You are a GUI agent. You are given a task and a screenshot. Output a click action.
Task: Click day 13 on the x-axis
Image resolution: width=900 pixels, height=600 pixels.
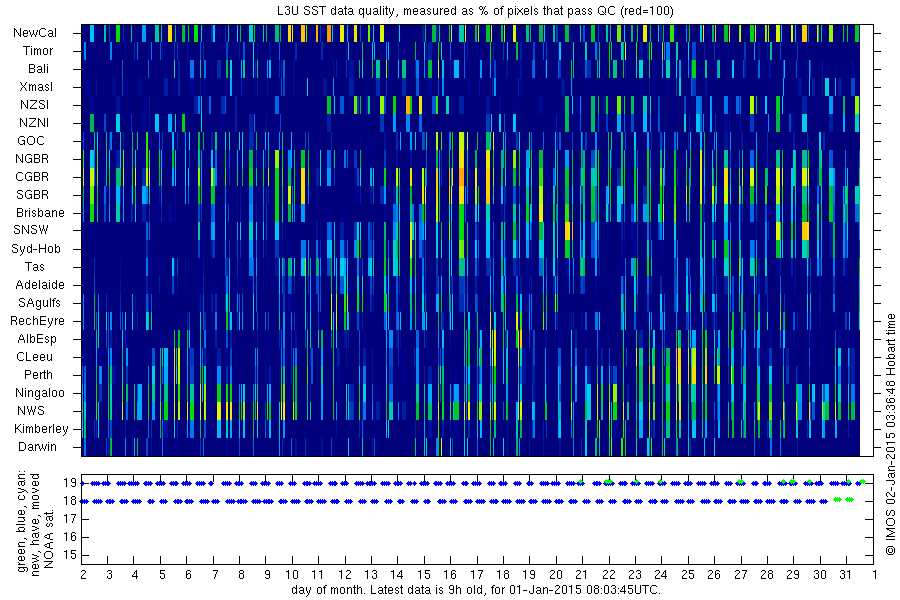[x=371, y=574]
